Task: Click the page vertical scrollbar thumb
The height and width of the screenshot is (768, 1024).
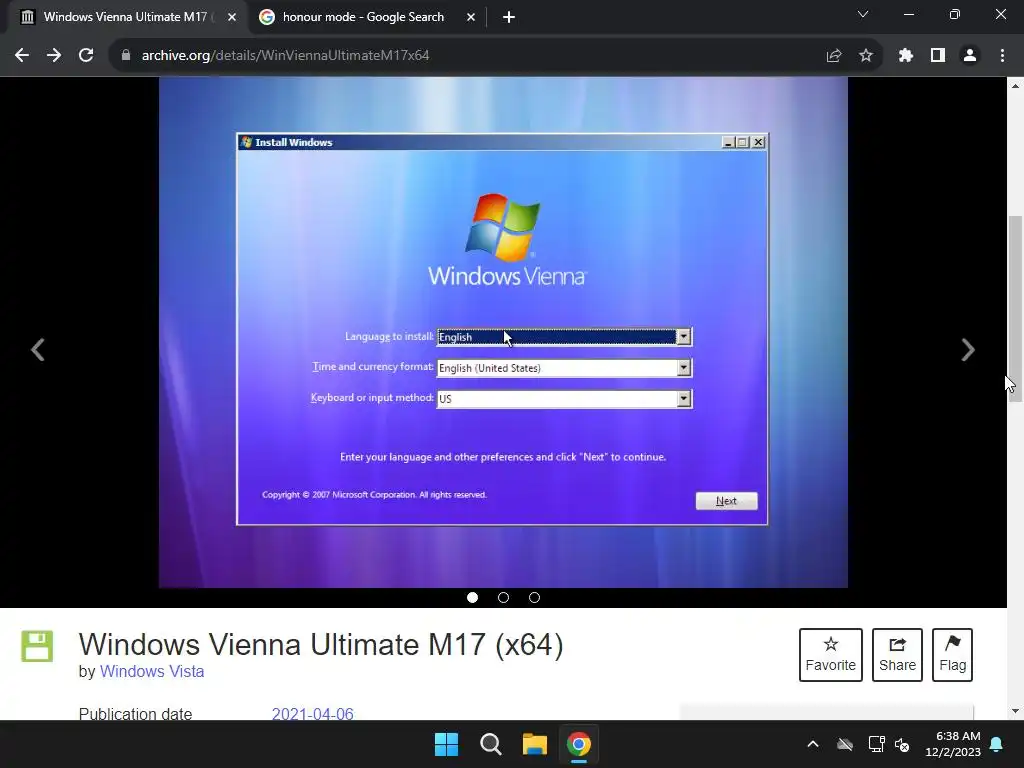Action: pos(1015,308)
